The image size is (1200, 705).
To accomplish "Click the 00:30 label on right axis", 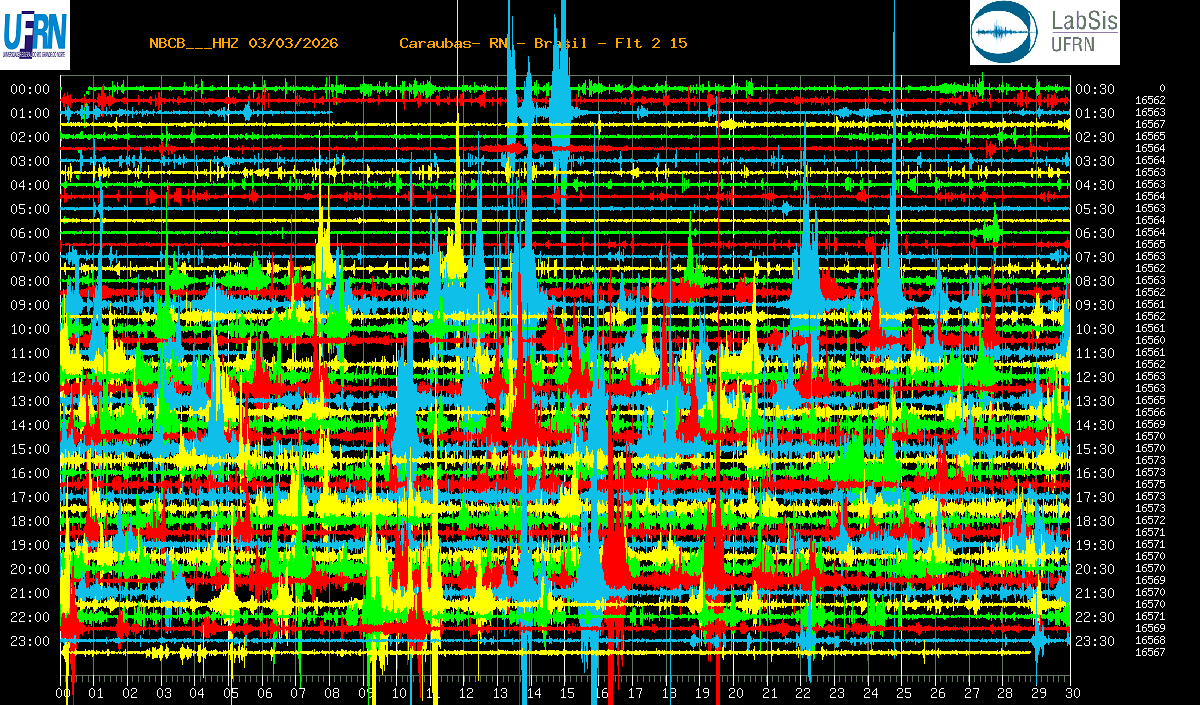I will tap(1094, 89).
